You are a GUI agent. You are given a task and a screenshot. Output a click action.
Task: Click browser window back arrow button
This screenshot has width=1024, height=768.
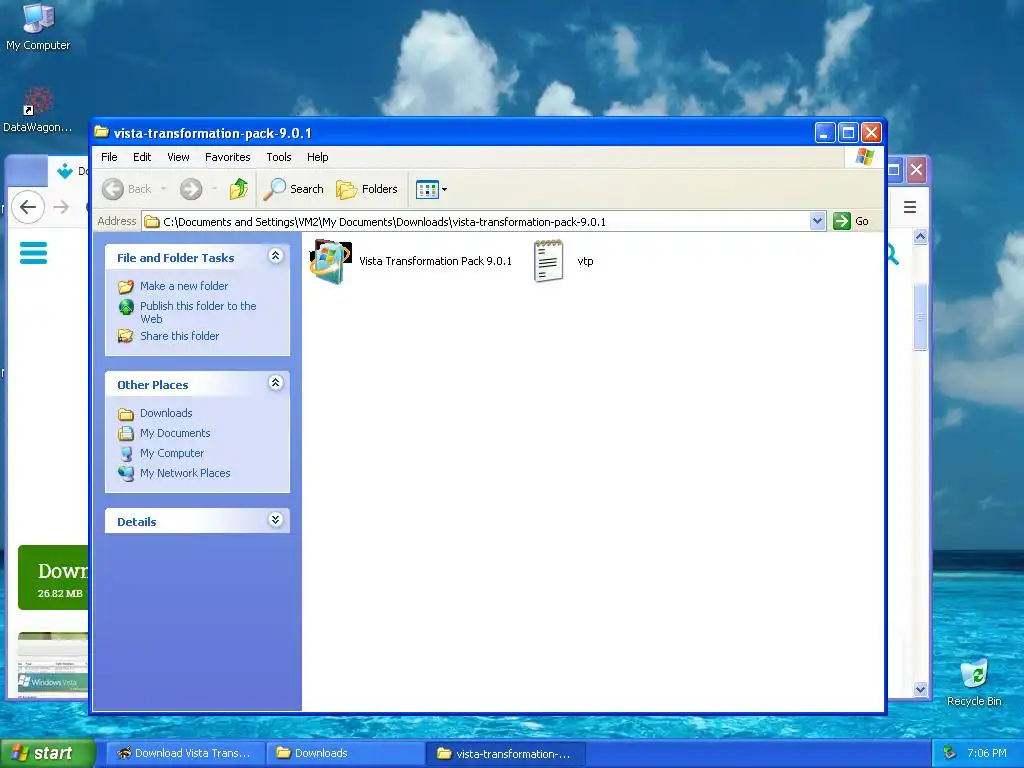[x=28, y=207]
